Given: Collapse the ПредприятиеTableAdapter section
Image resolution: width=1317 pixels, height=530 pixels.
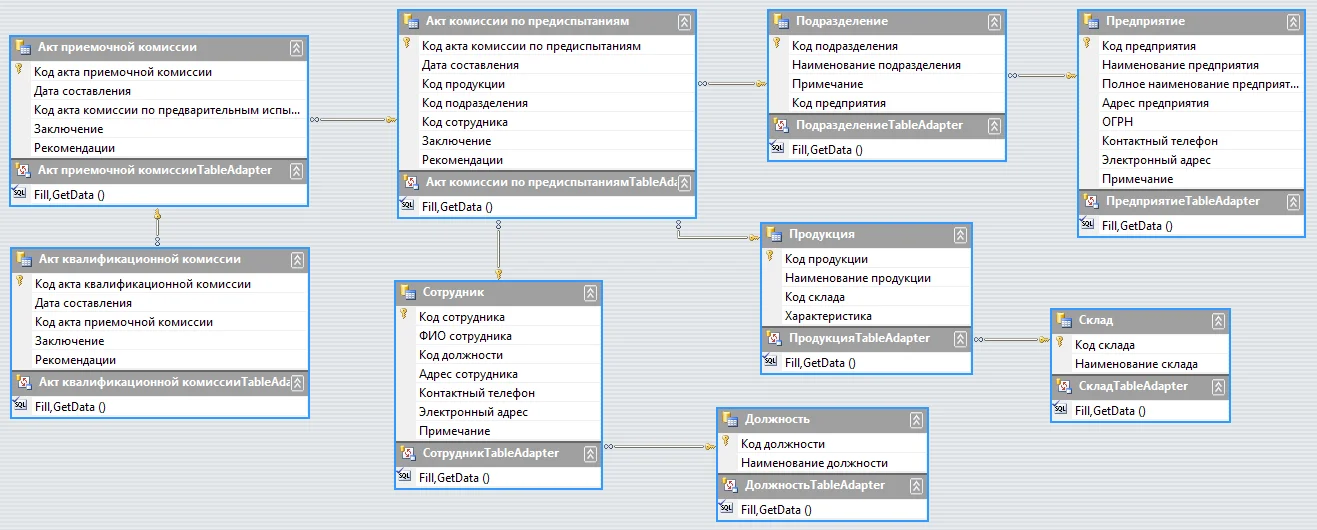Looking at the screenshot, I should [x=1293, y=202].
